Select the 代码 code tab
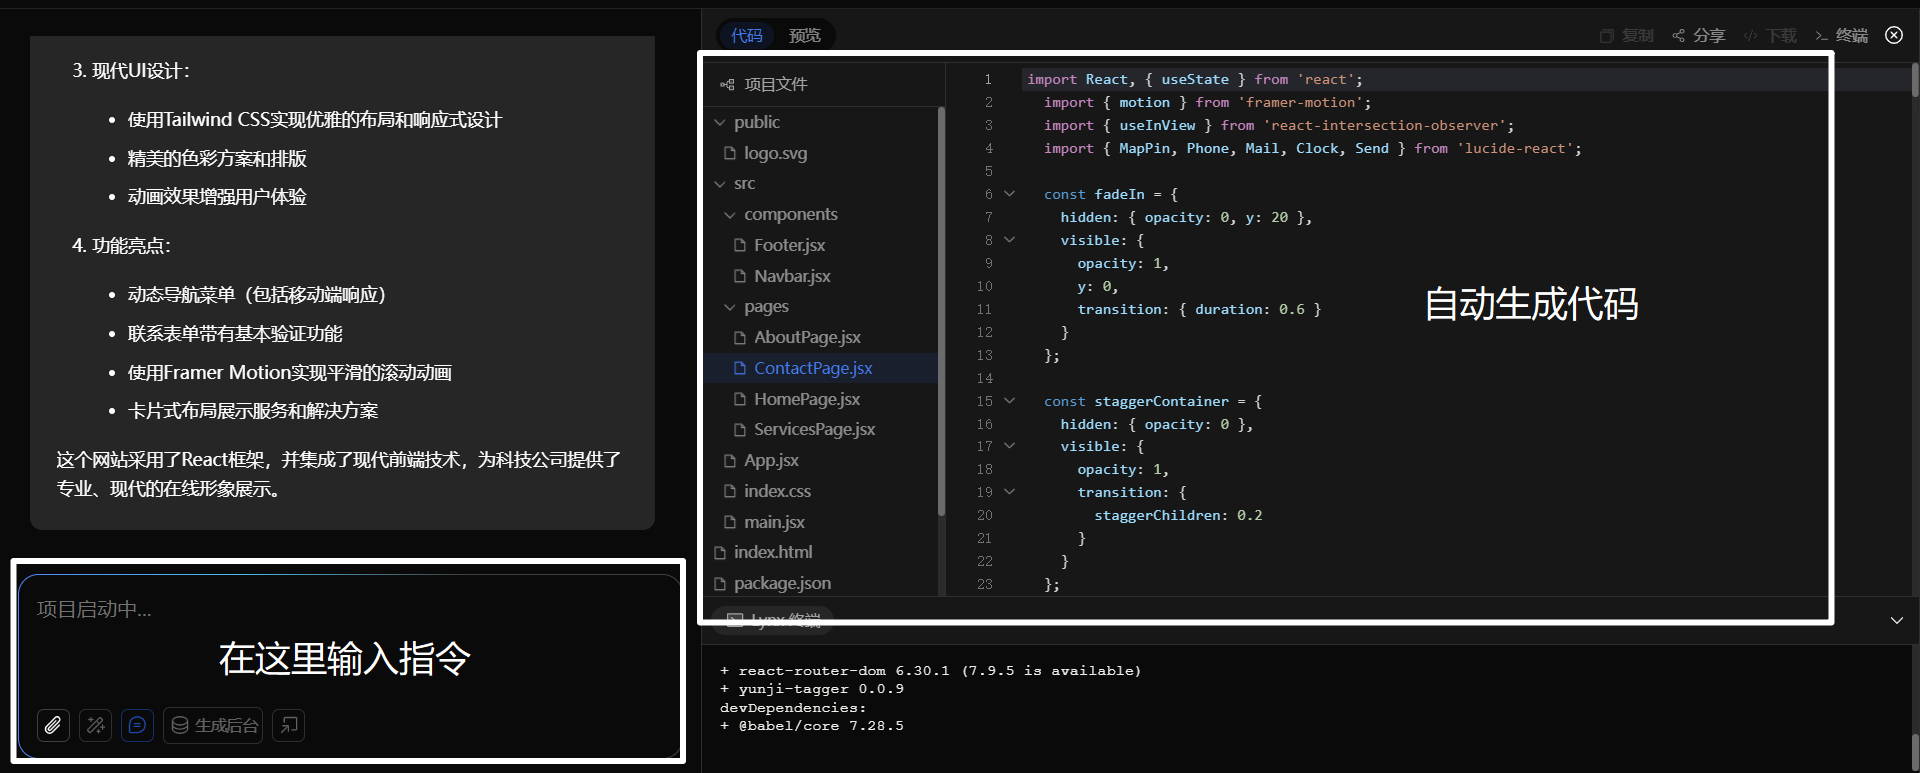1920x773 pixels. coord(747,35)
